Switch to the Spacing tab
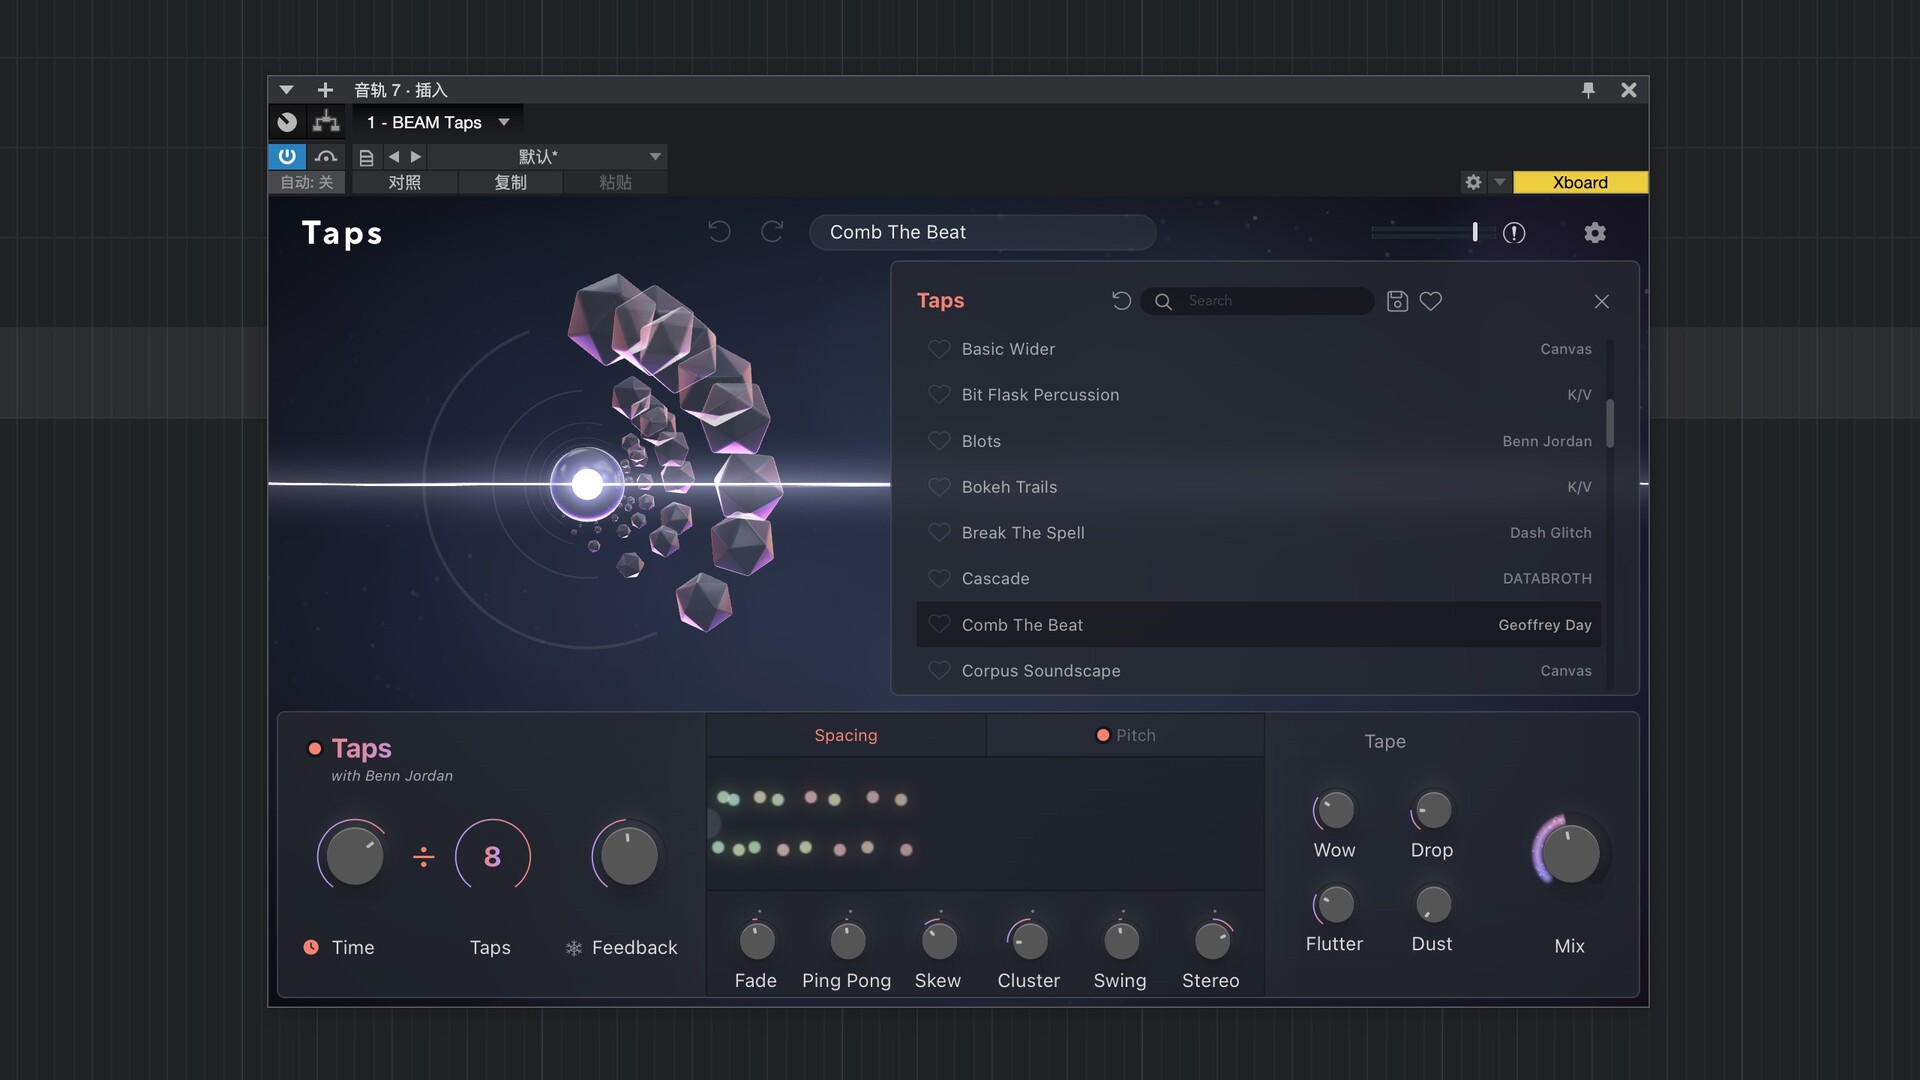This screenshot has height=1080, width=1920. [x=846, y=735]
